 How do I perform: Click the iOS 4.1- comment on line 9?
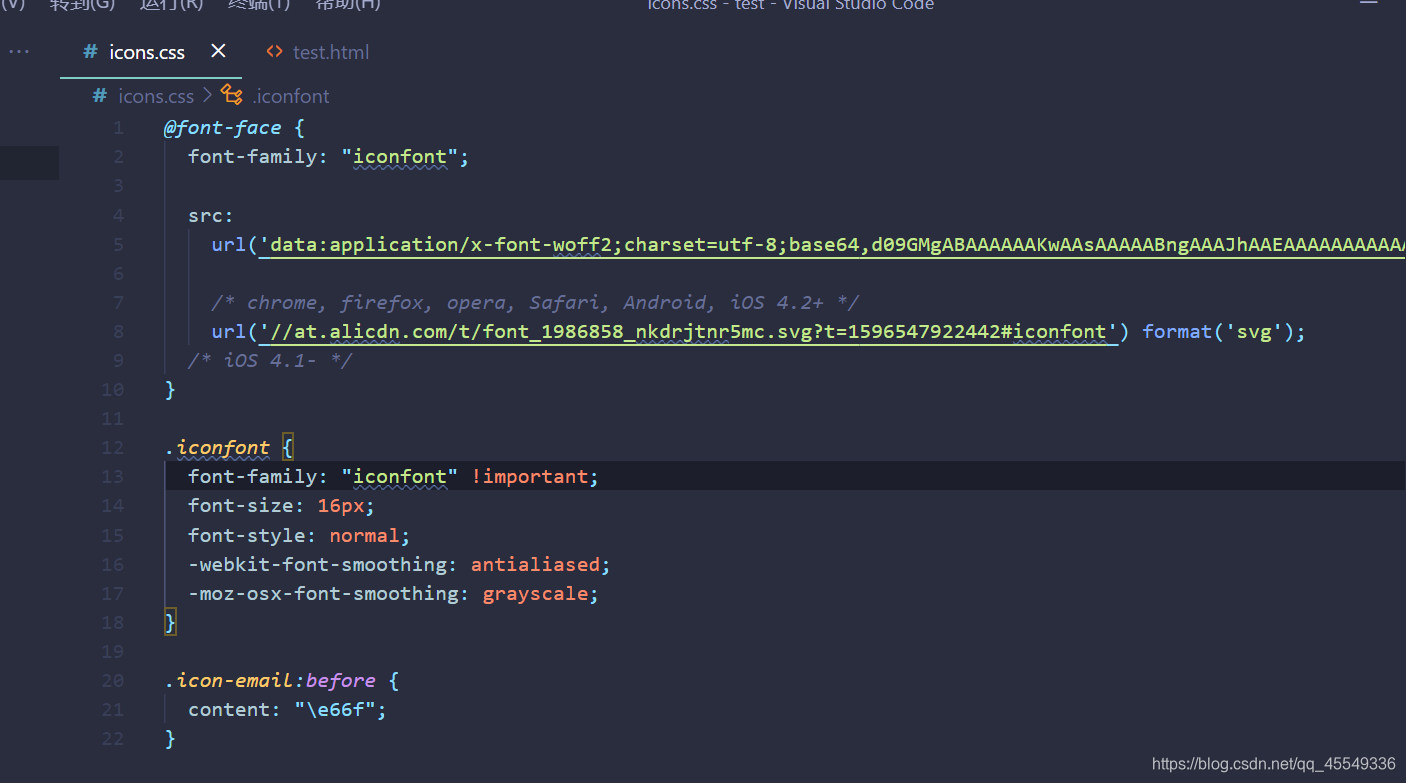(x=270, y=360)
